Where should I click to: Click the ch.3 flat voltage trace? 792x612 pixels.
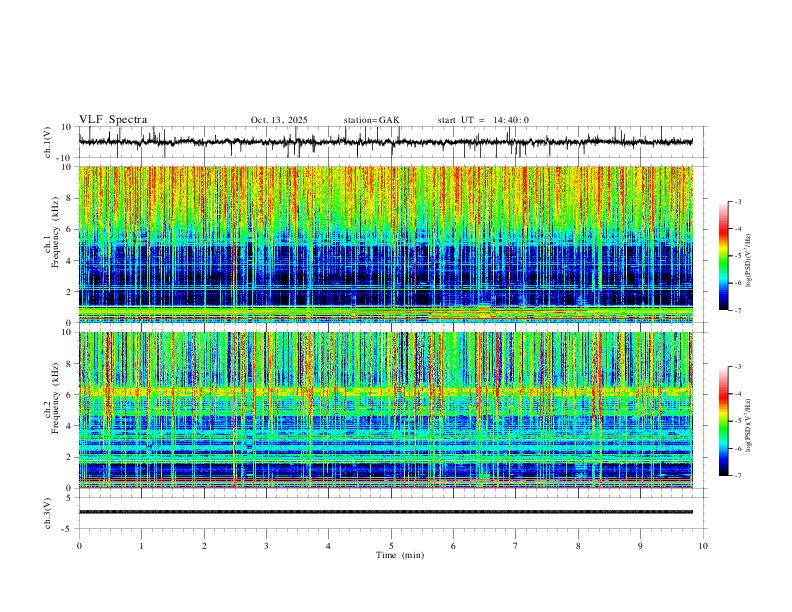pyautogui.click(x=386, y=512)
